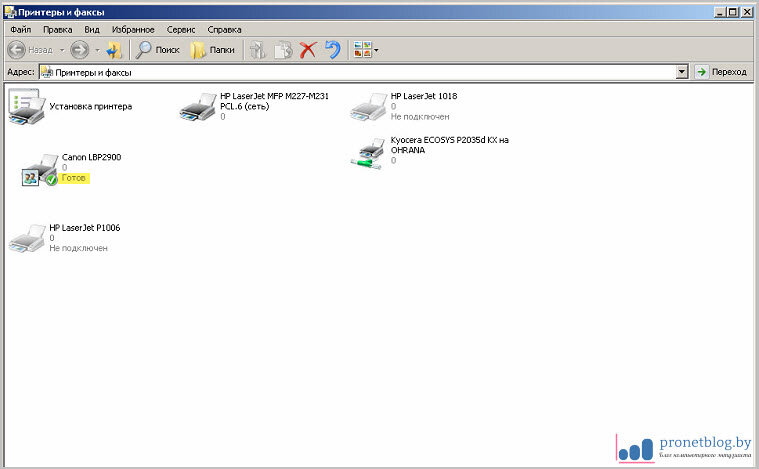
Task: Open the Файл menu
Action: point(21,30)
